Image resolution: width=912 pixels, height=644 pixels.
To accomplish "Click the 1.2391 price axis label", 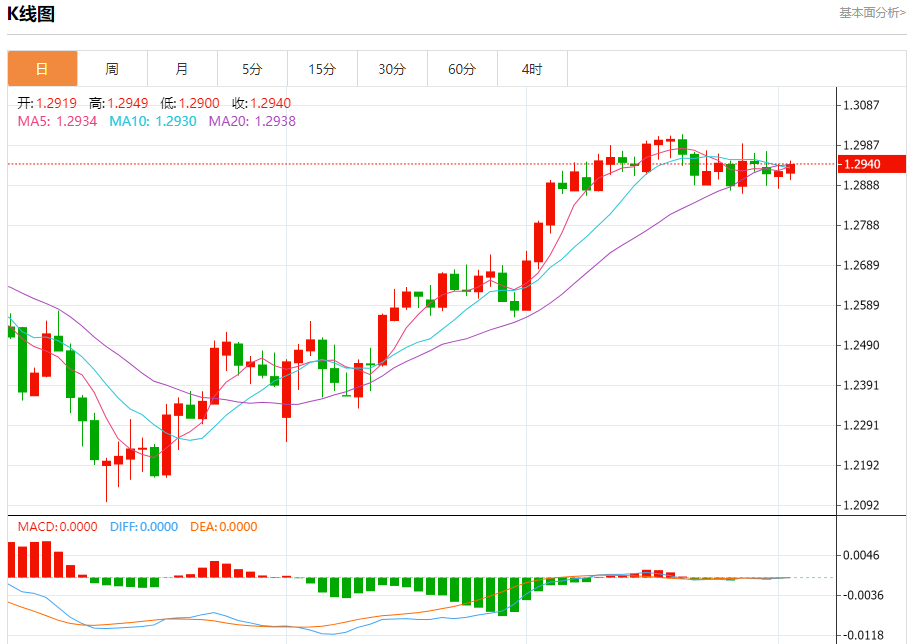I will [x=861, y=385].
